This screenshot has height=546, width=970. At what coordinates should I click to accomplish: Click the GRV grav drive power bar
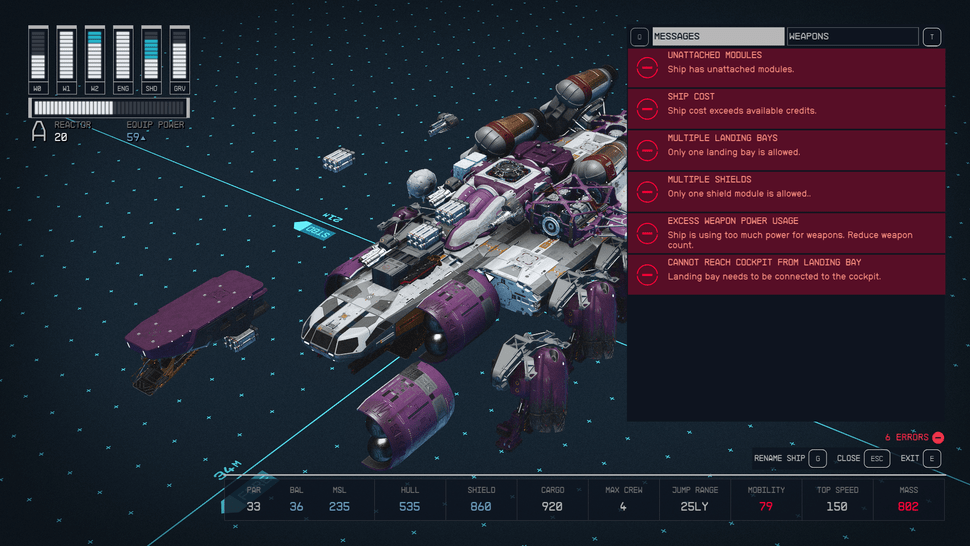click(x=180, y=54)
